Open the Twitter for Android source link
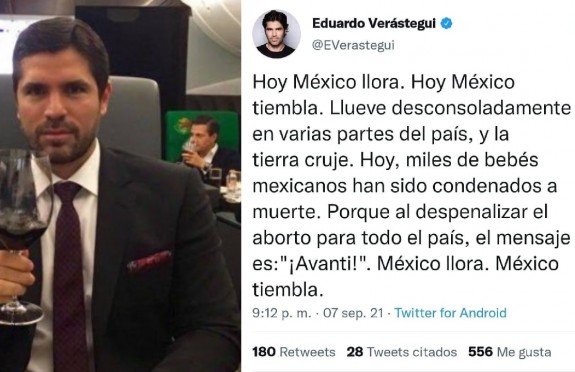Viewport: 575px width, 372px height. (x=450, y=313)
